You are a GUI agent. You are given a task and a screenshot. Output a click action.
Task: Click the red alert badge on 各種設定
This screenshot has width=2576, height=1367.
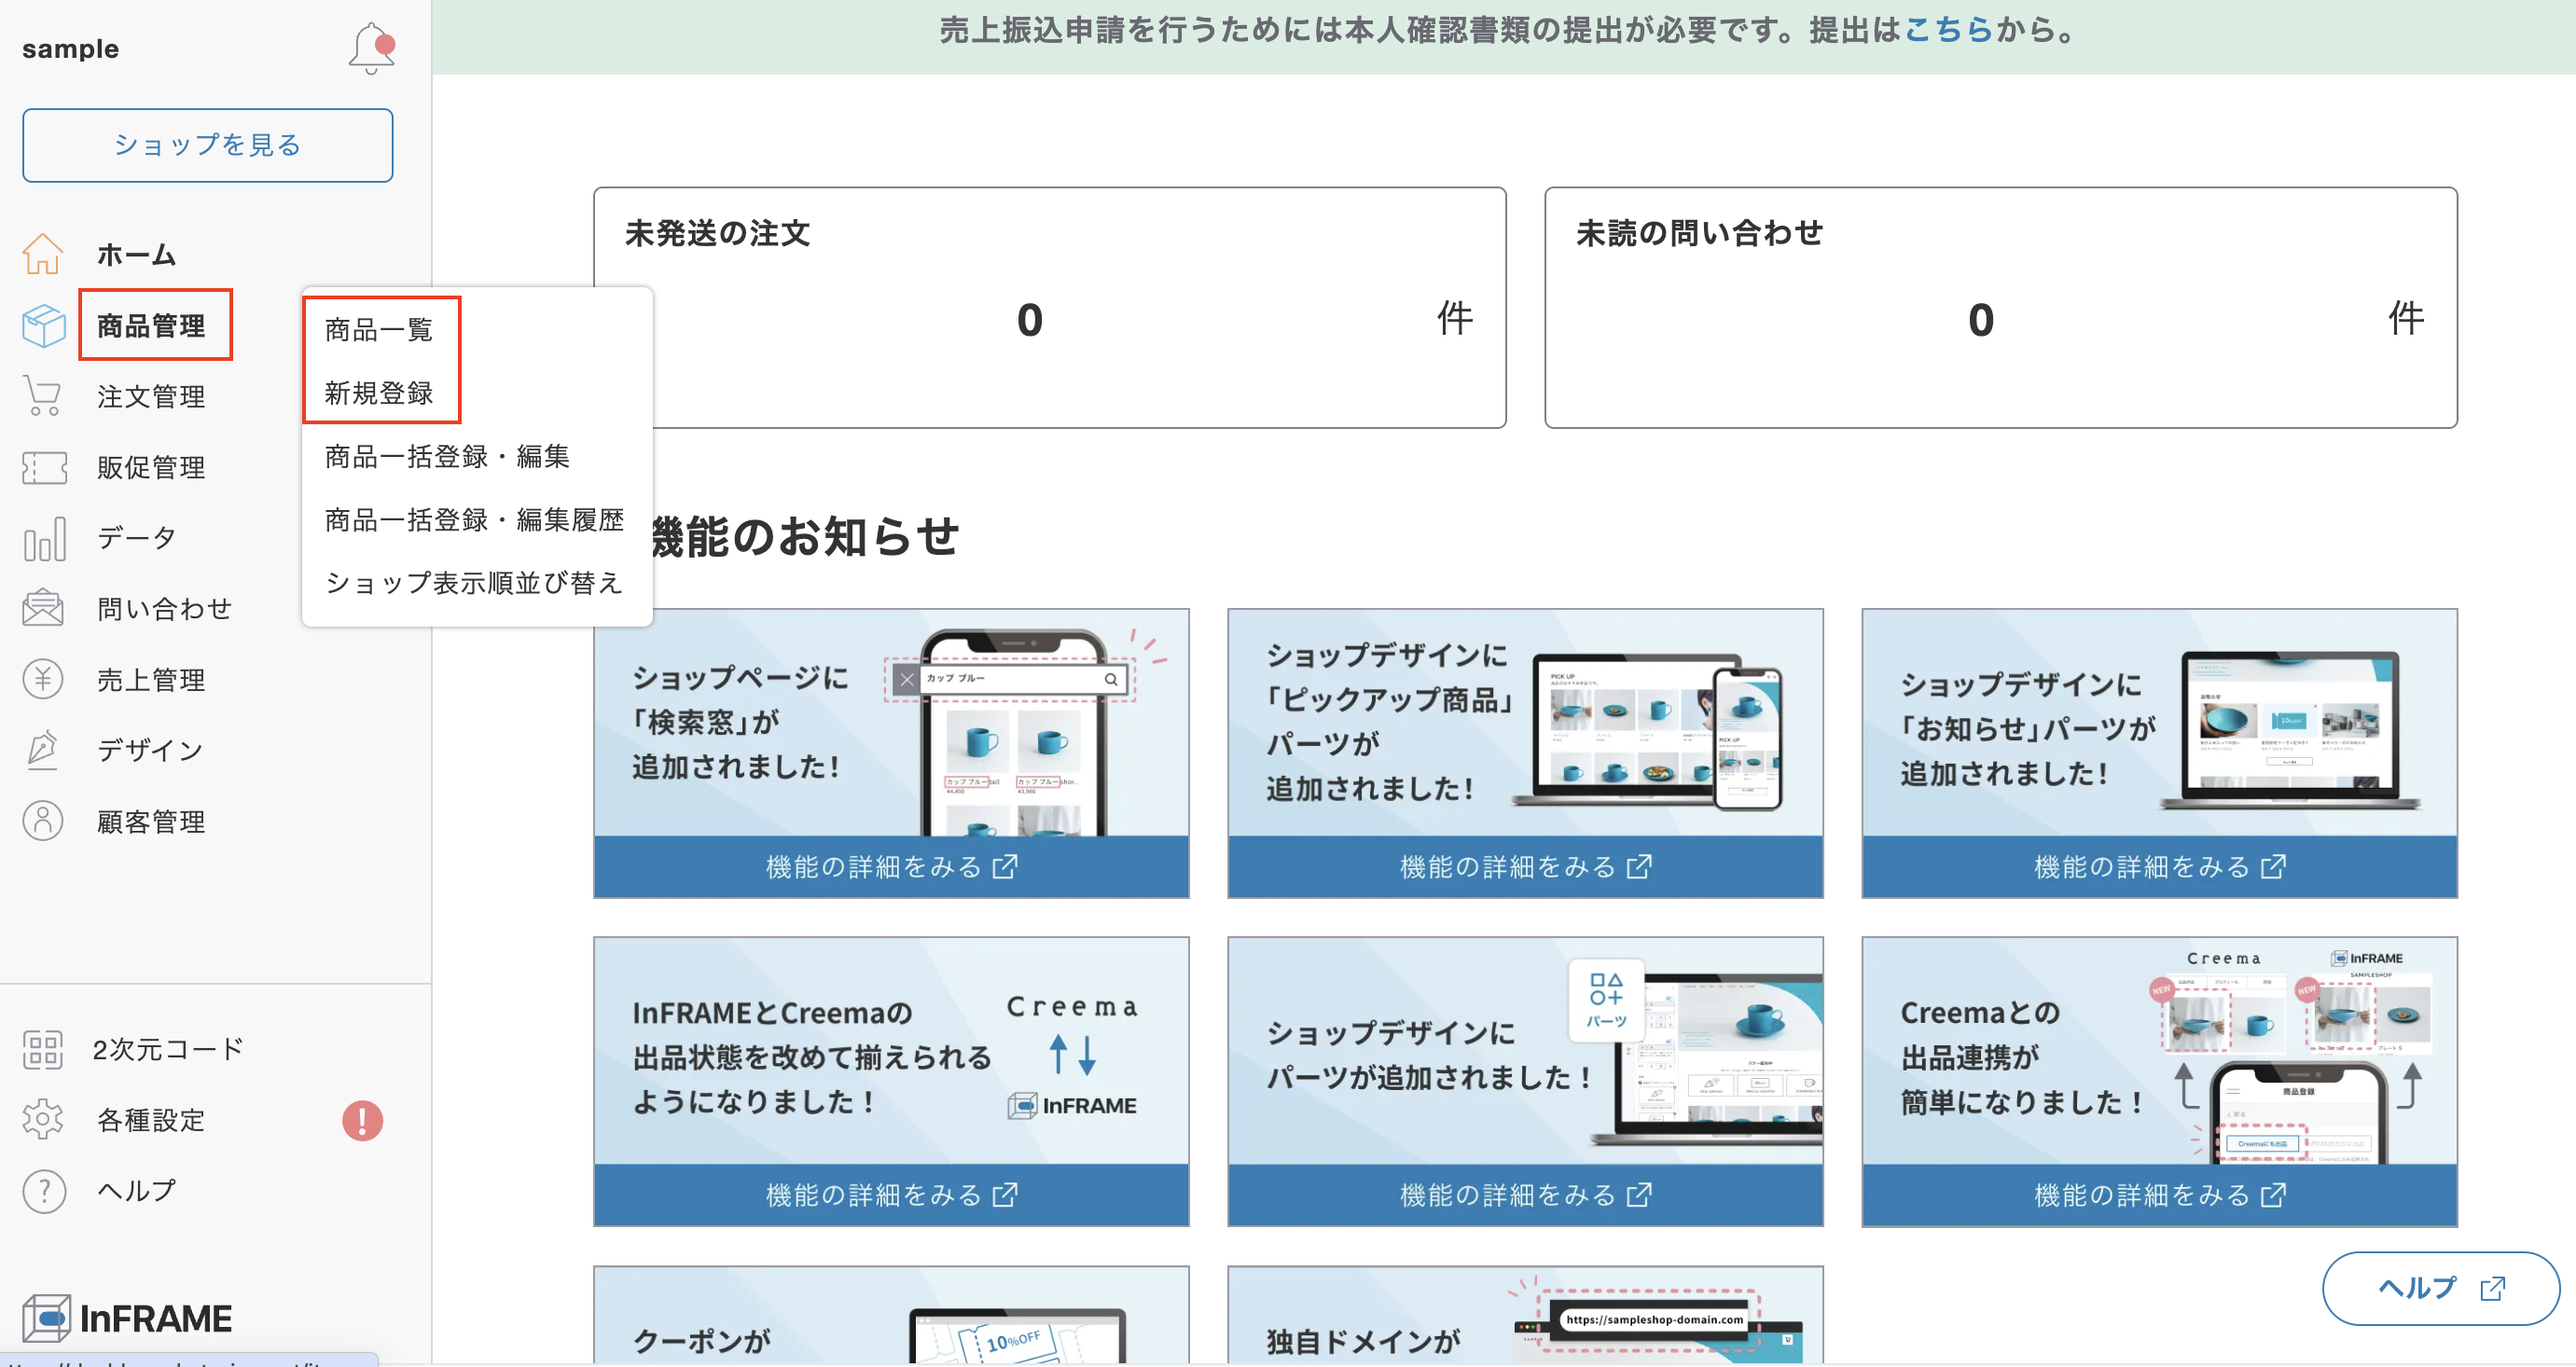click(x=362, y=1120)
